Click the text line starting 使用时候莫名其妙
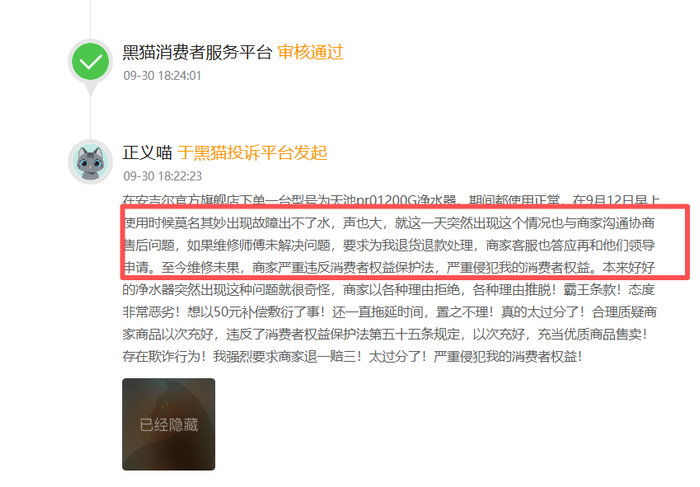Screen dimensions: 700x487 point(389,222)
